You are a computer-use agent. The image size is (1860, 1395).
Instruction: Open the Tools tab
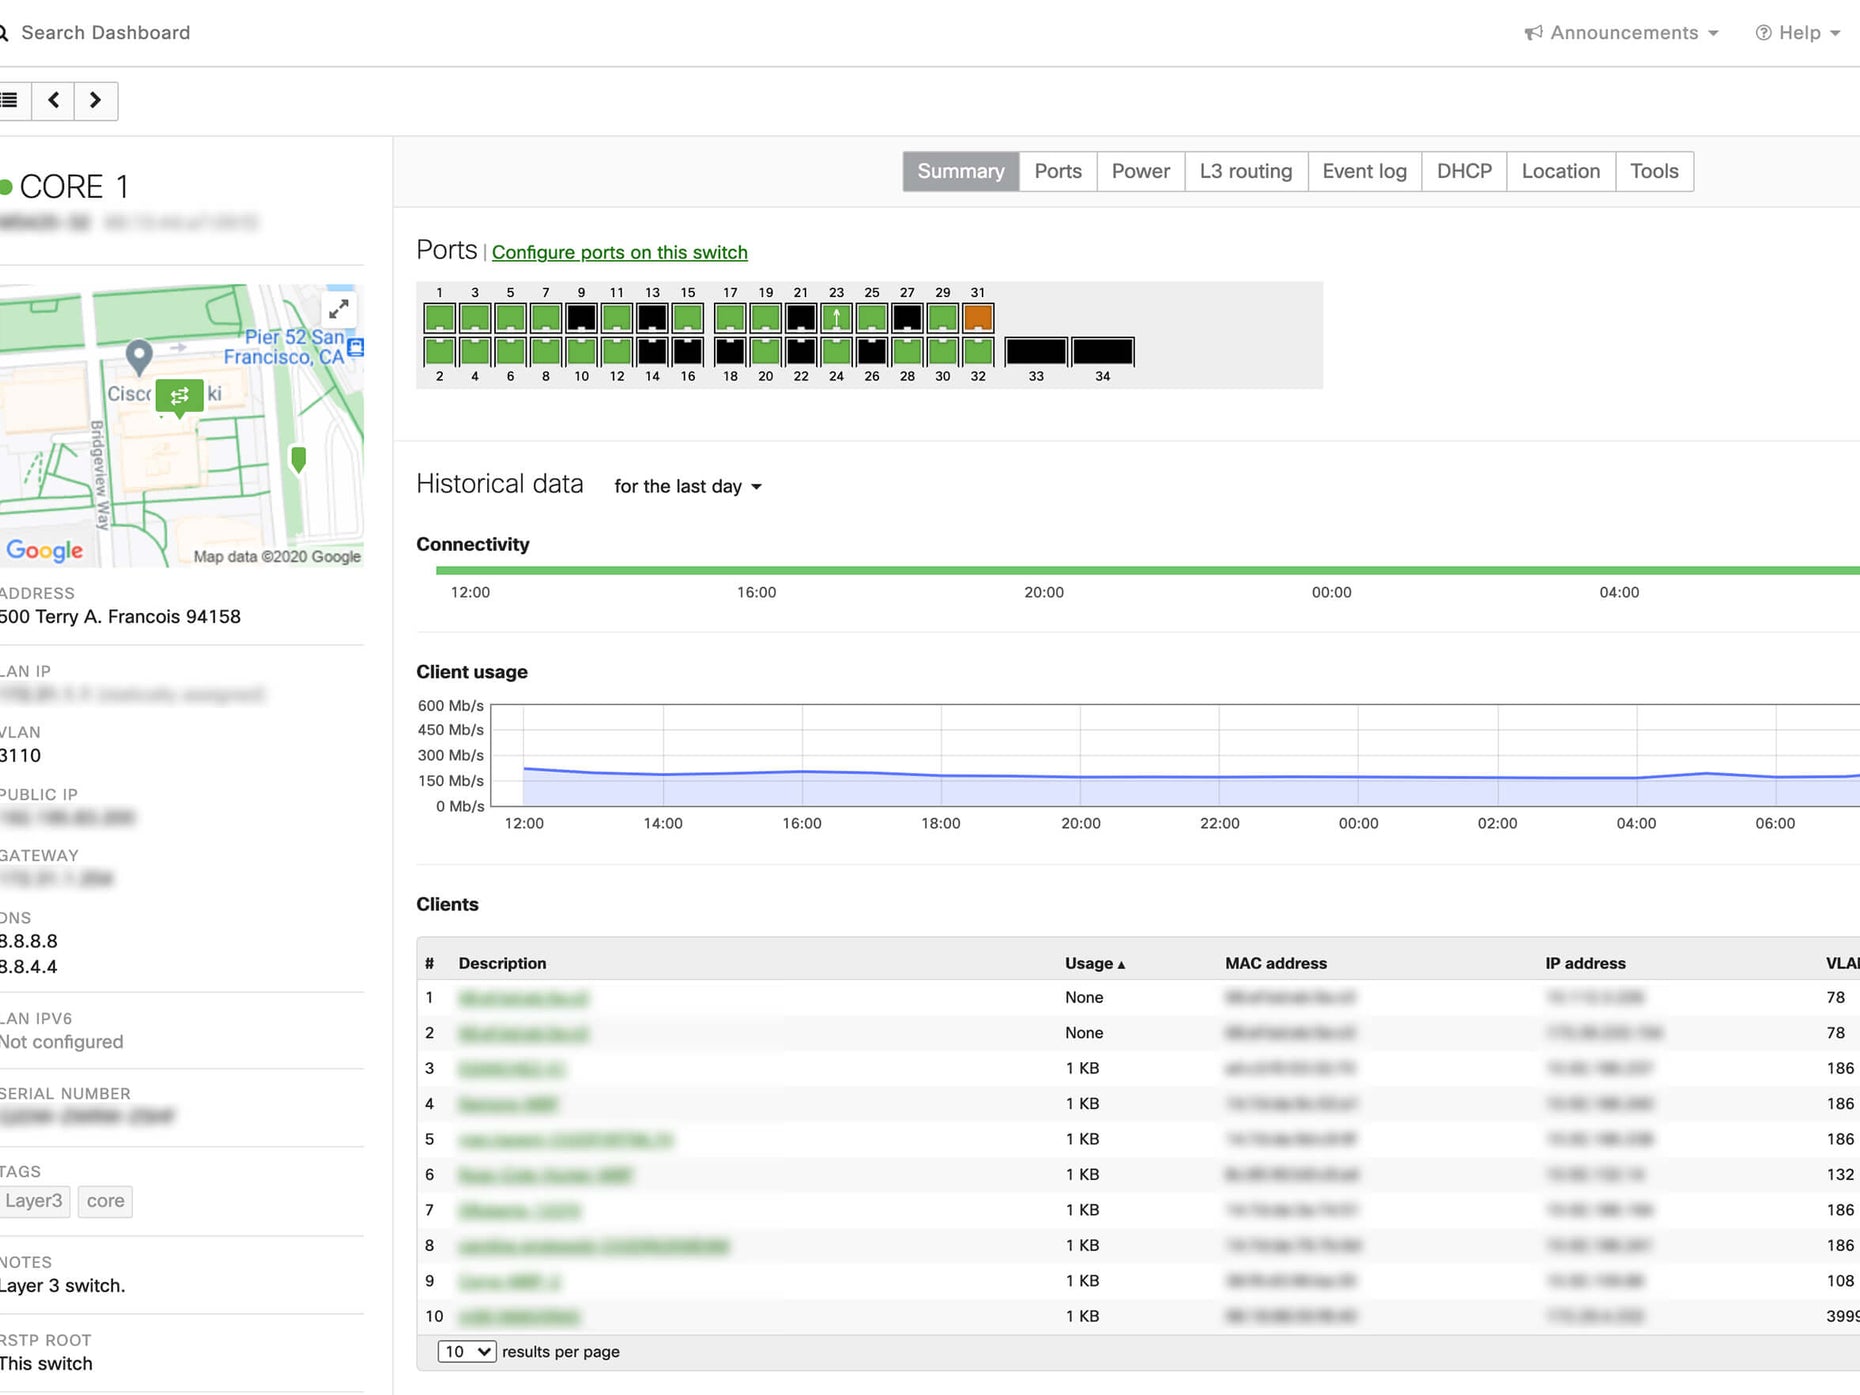[x=1654, y=171]
